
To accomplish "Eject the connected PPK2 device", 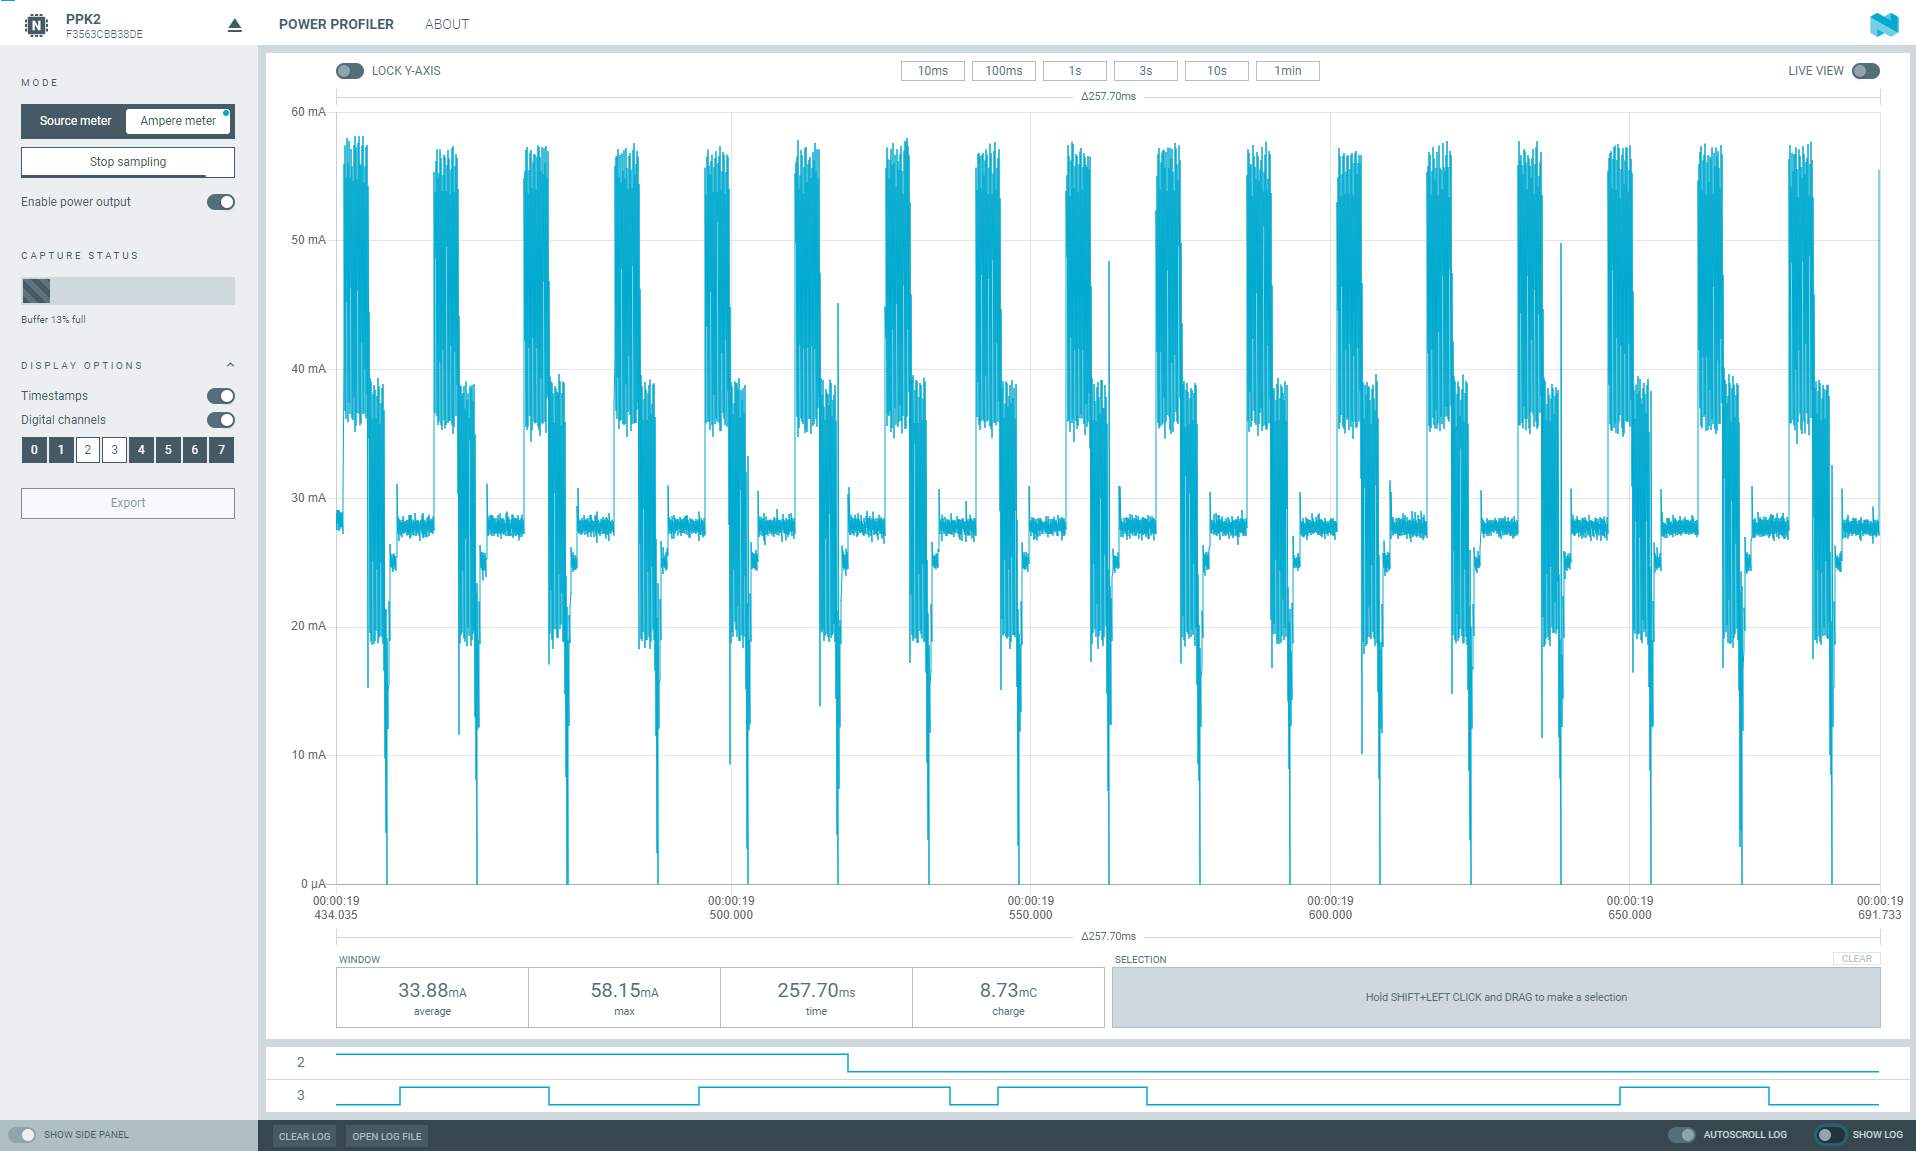I will point(234,24).
